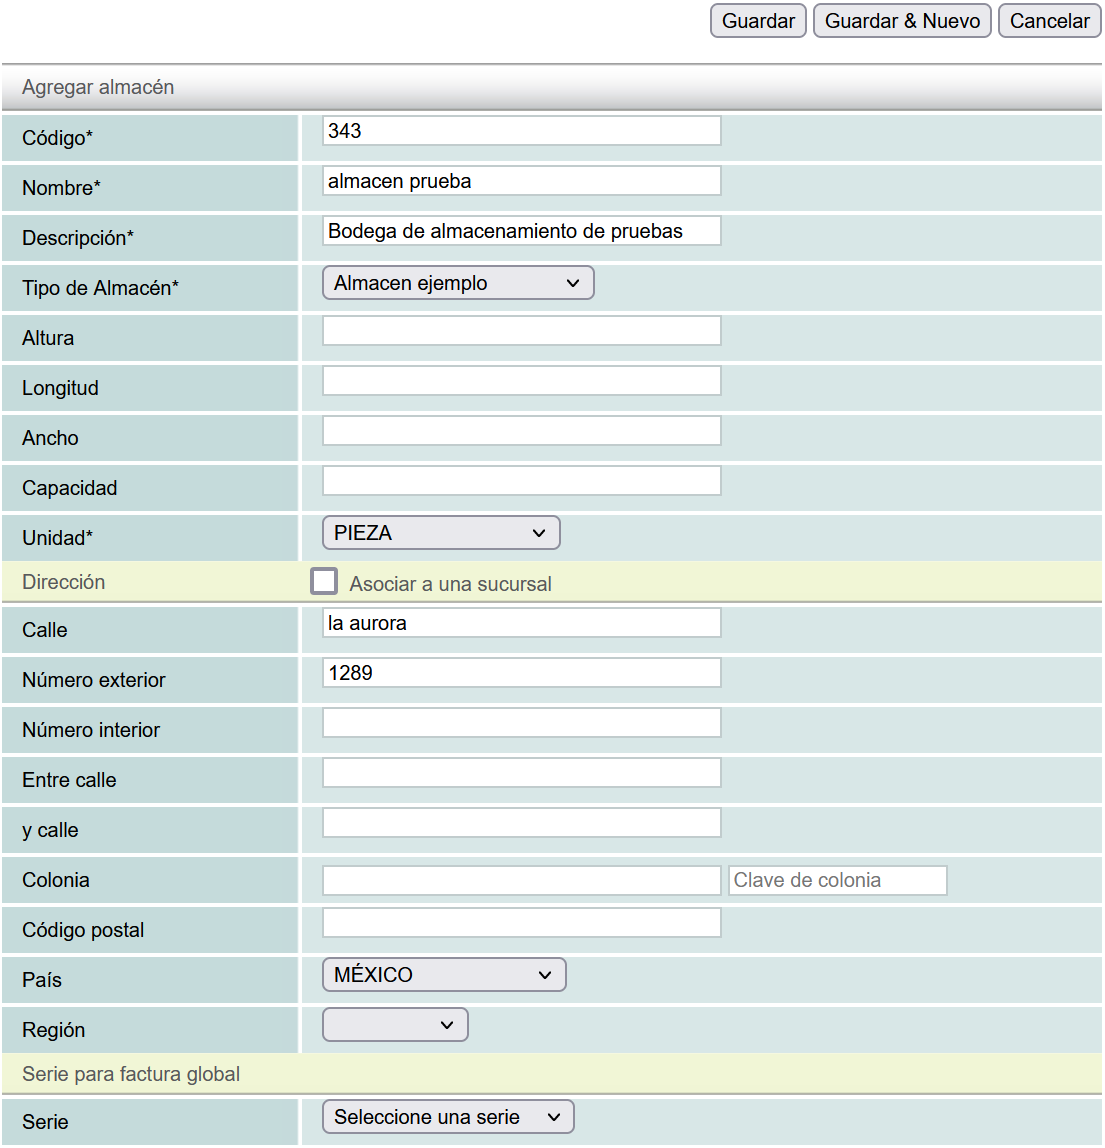Image resolution: width=1105 pixels, height=1148 pixels.
Task: Click the Guardar button
Action: [x=758, y=21]
